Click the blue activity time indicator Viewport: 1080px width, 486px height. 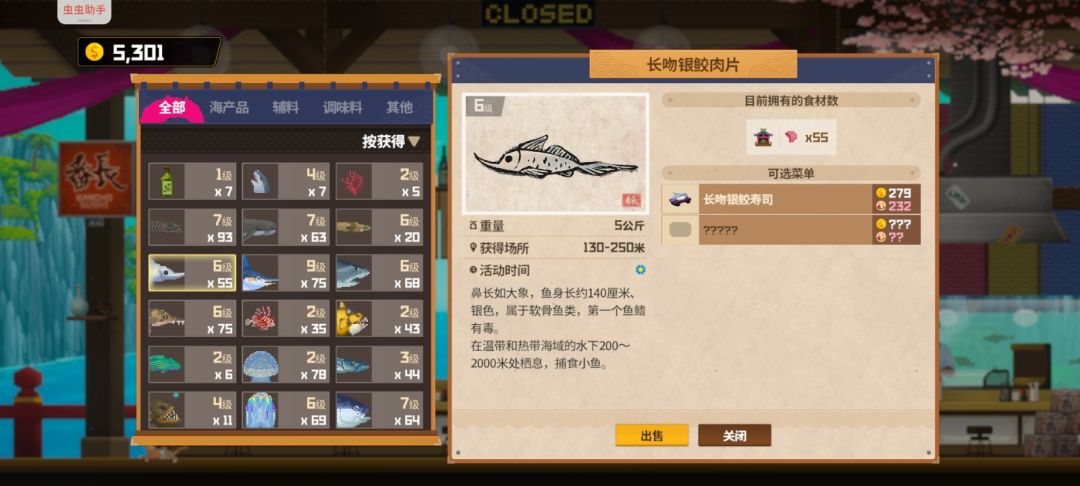click(641, 270)
